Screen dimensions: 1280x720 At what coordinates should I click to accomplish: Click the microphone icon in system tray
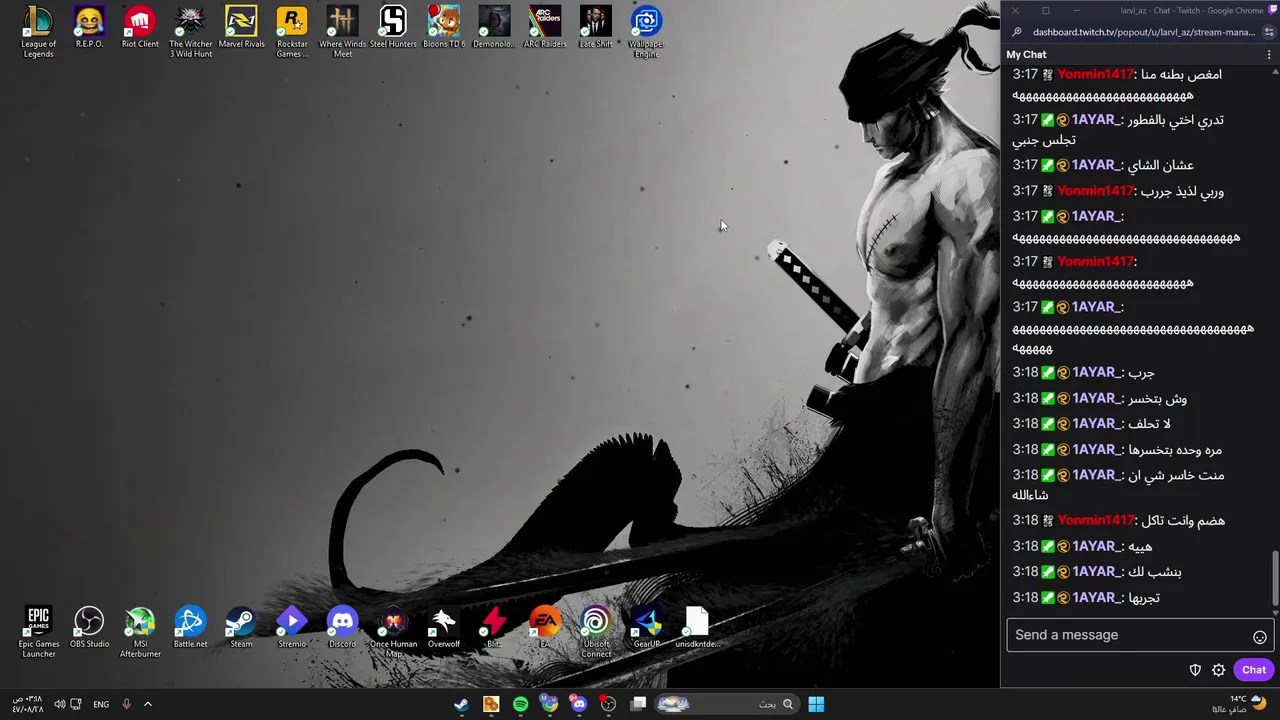click(126, 704)
